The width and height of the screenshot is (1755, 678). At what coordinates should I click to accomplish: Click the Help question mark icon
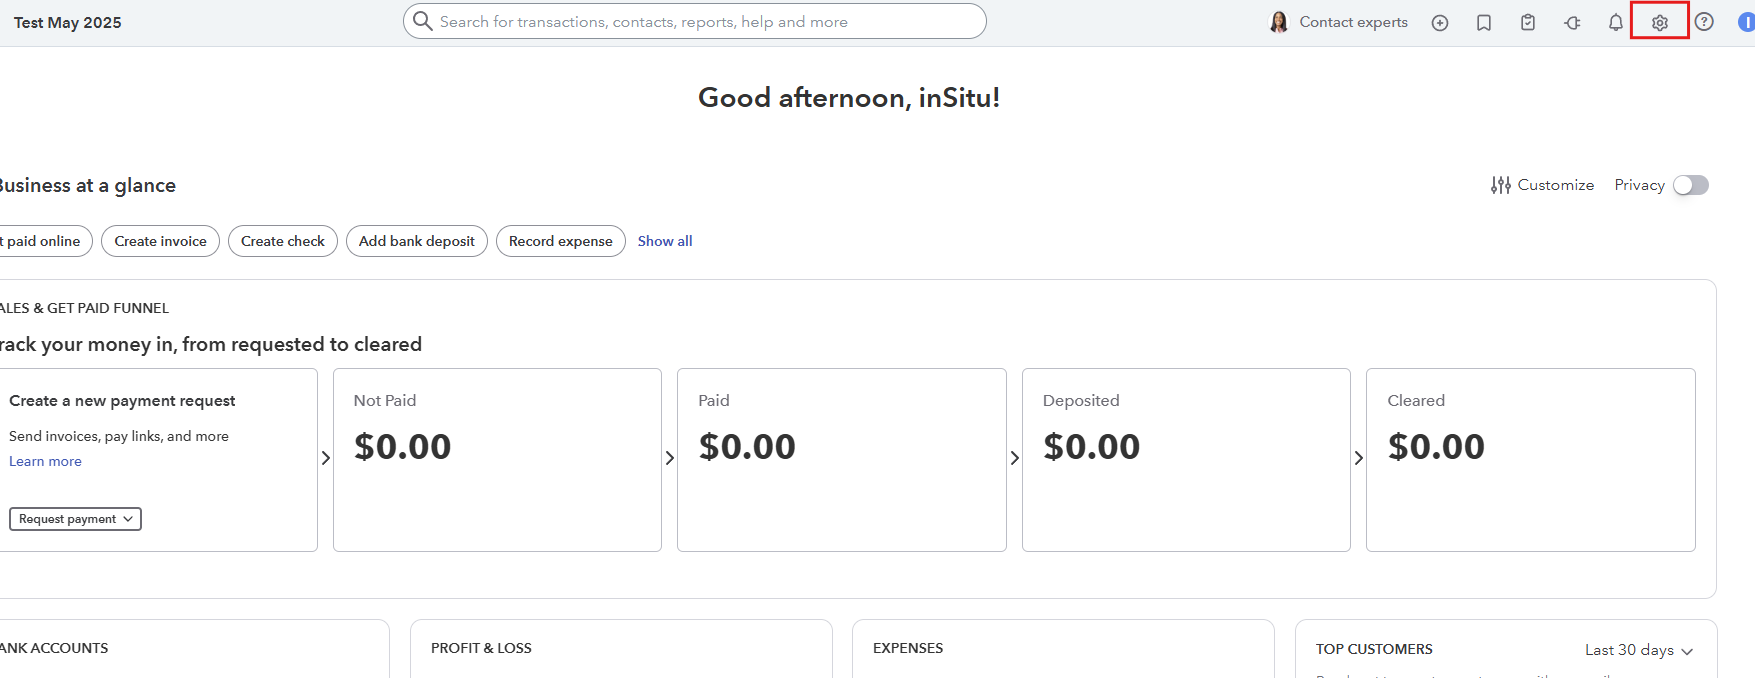(1704, 22)
